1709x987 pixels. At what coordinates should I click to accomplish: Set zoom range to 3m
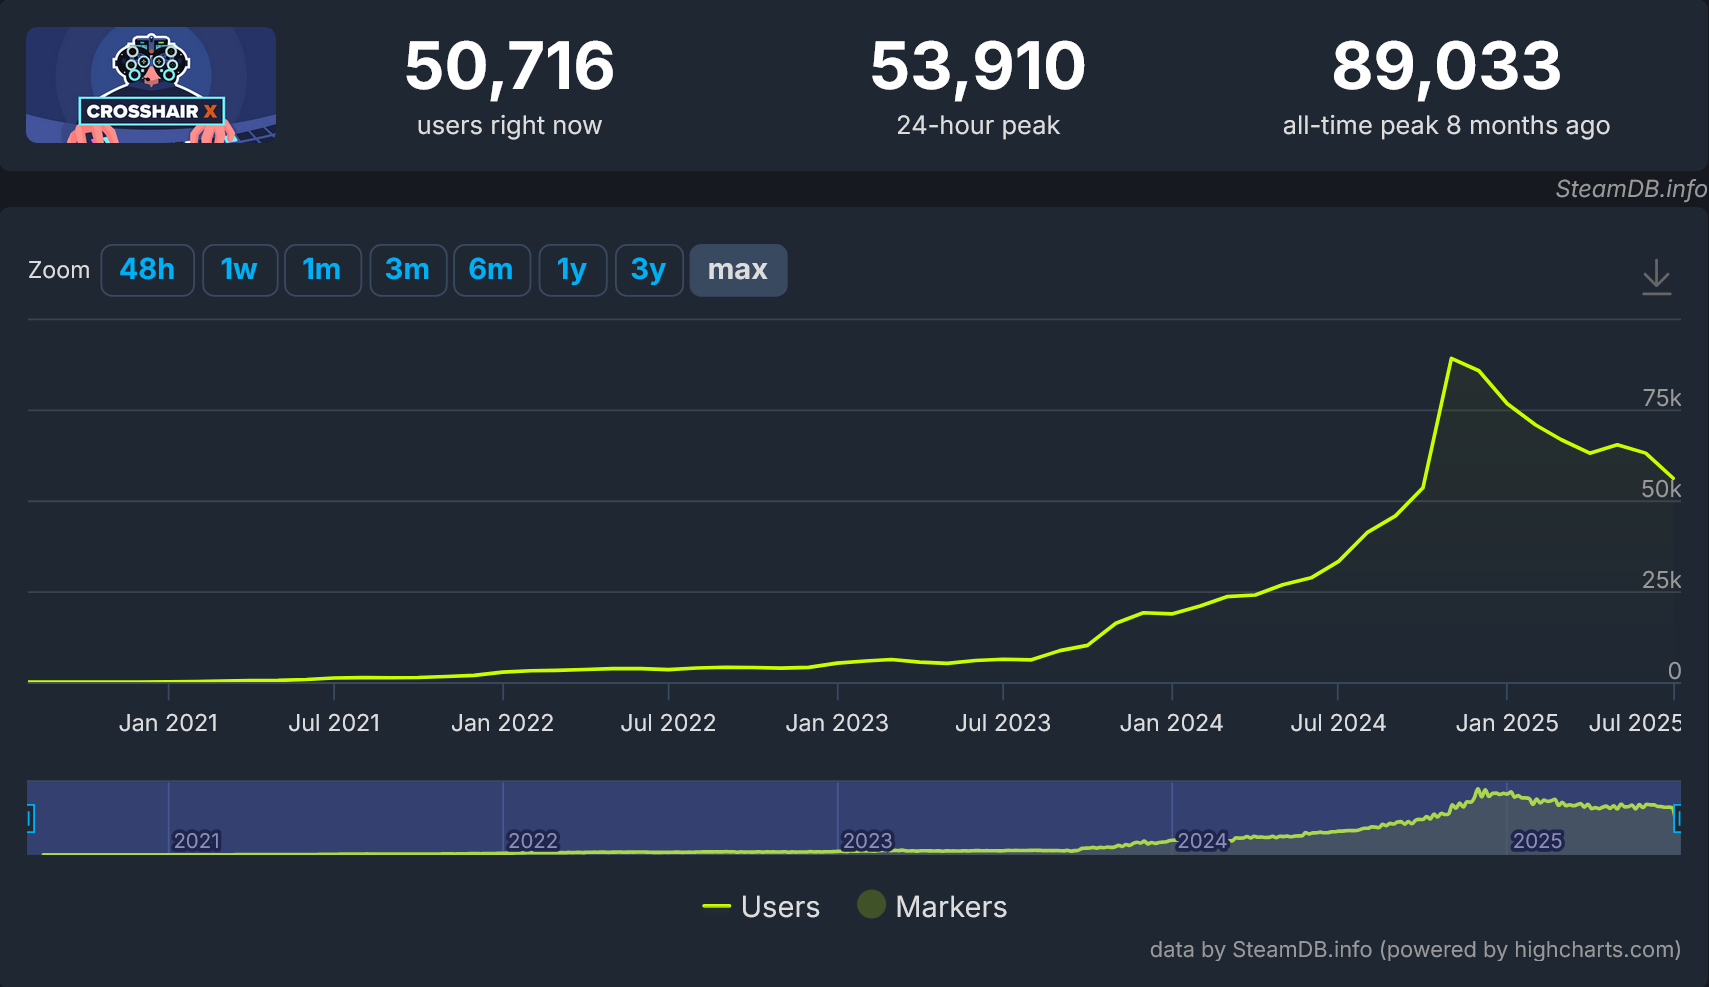point(408,270)
